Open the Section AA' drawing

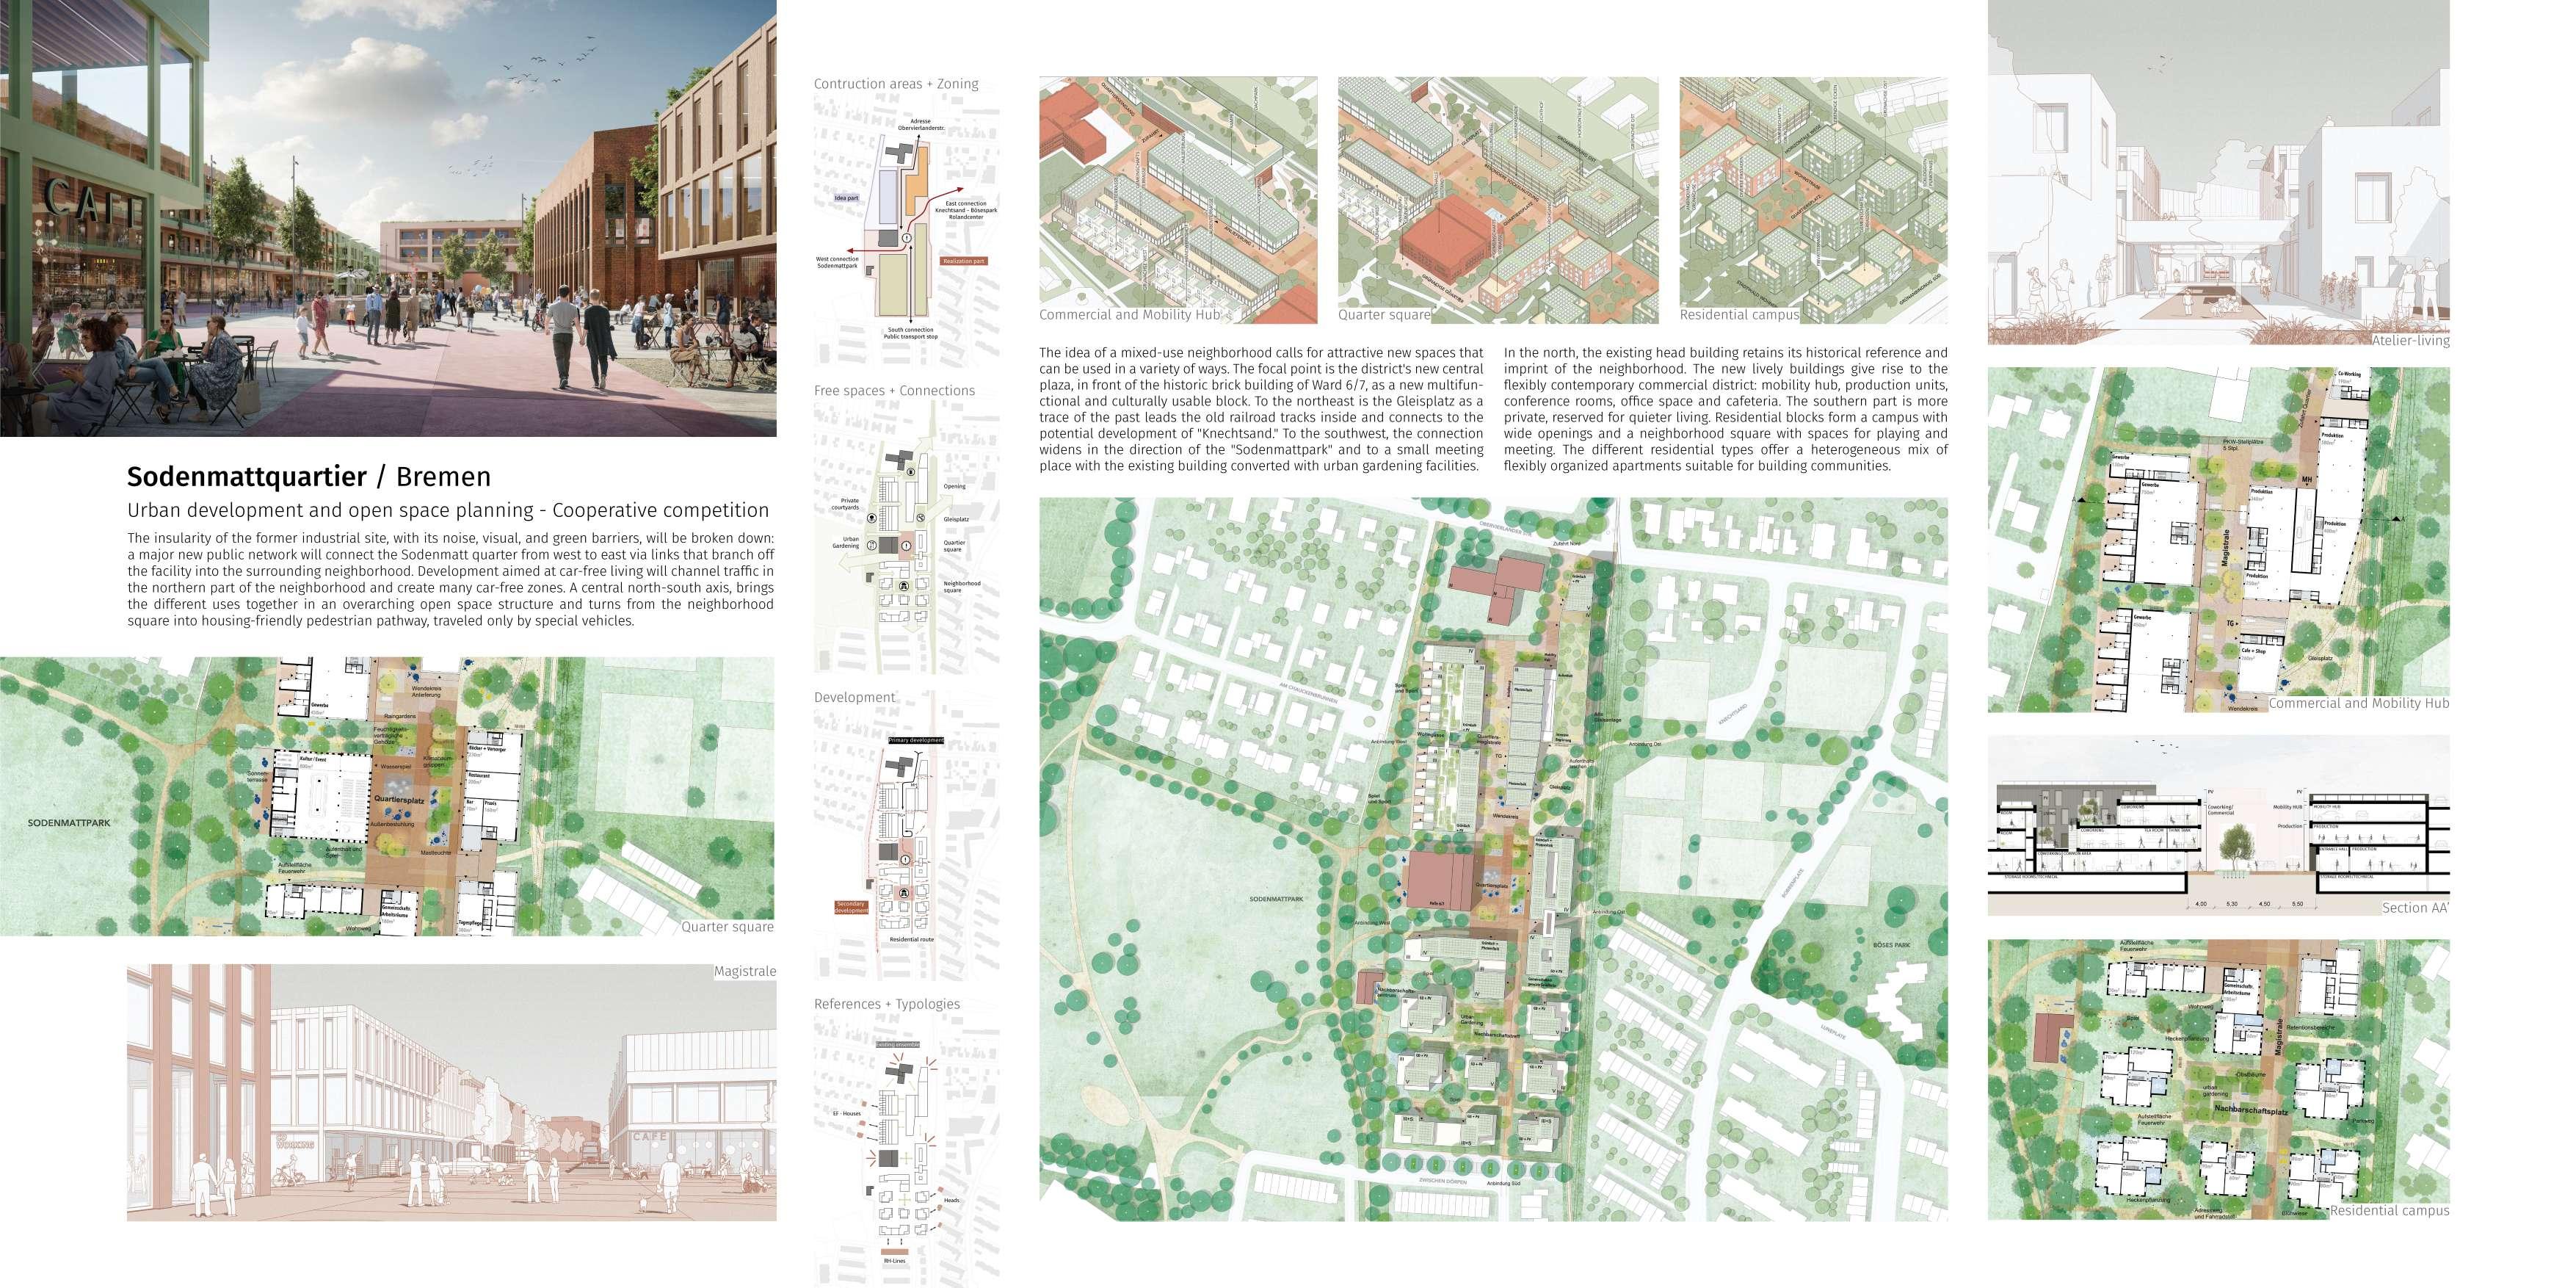(2219, 826)
